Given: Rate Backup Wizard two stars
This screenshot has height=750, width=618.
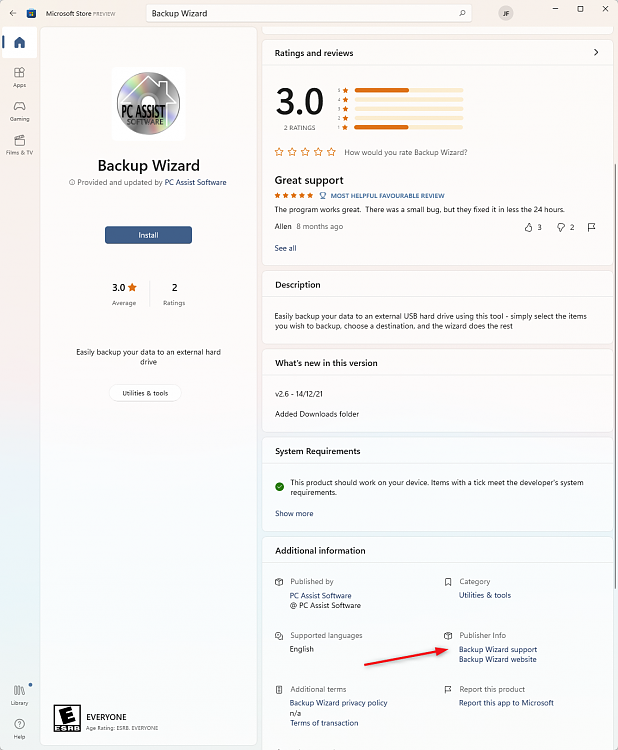Looking at the screenshot, I should coord(292,152).
